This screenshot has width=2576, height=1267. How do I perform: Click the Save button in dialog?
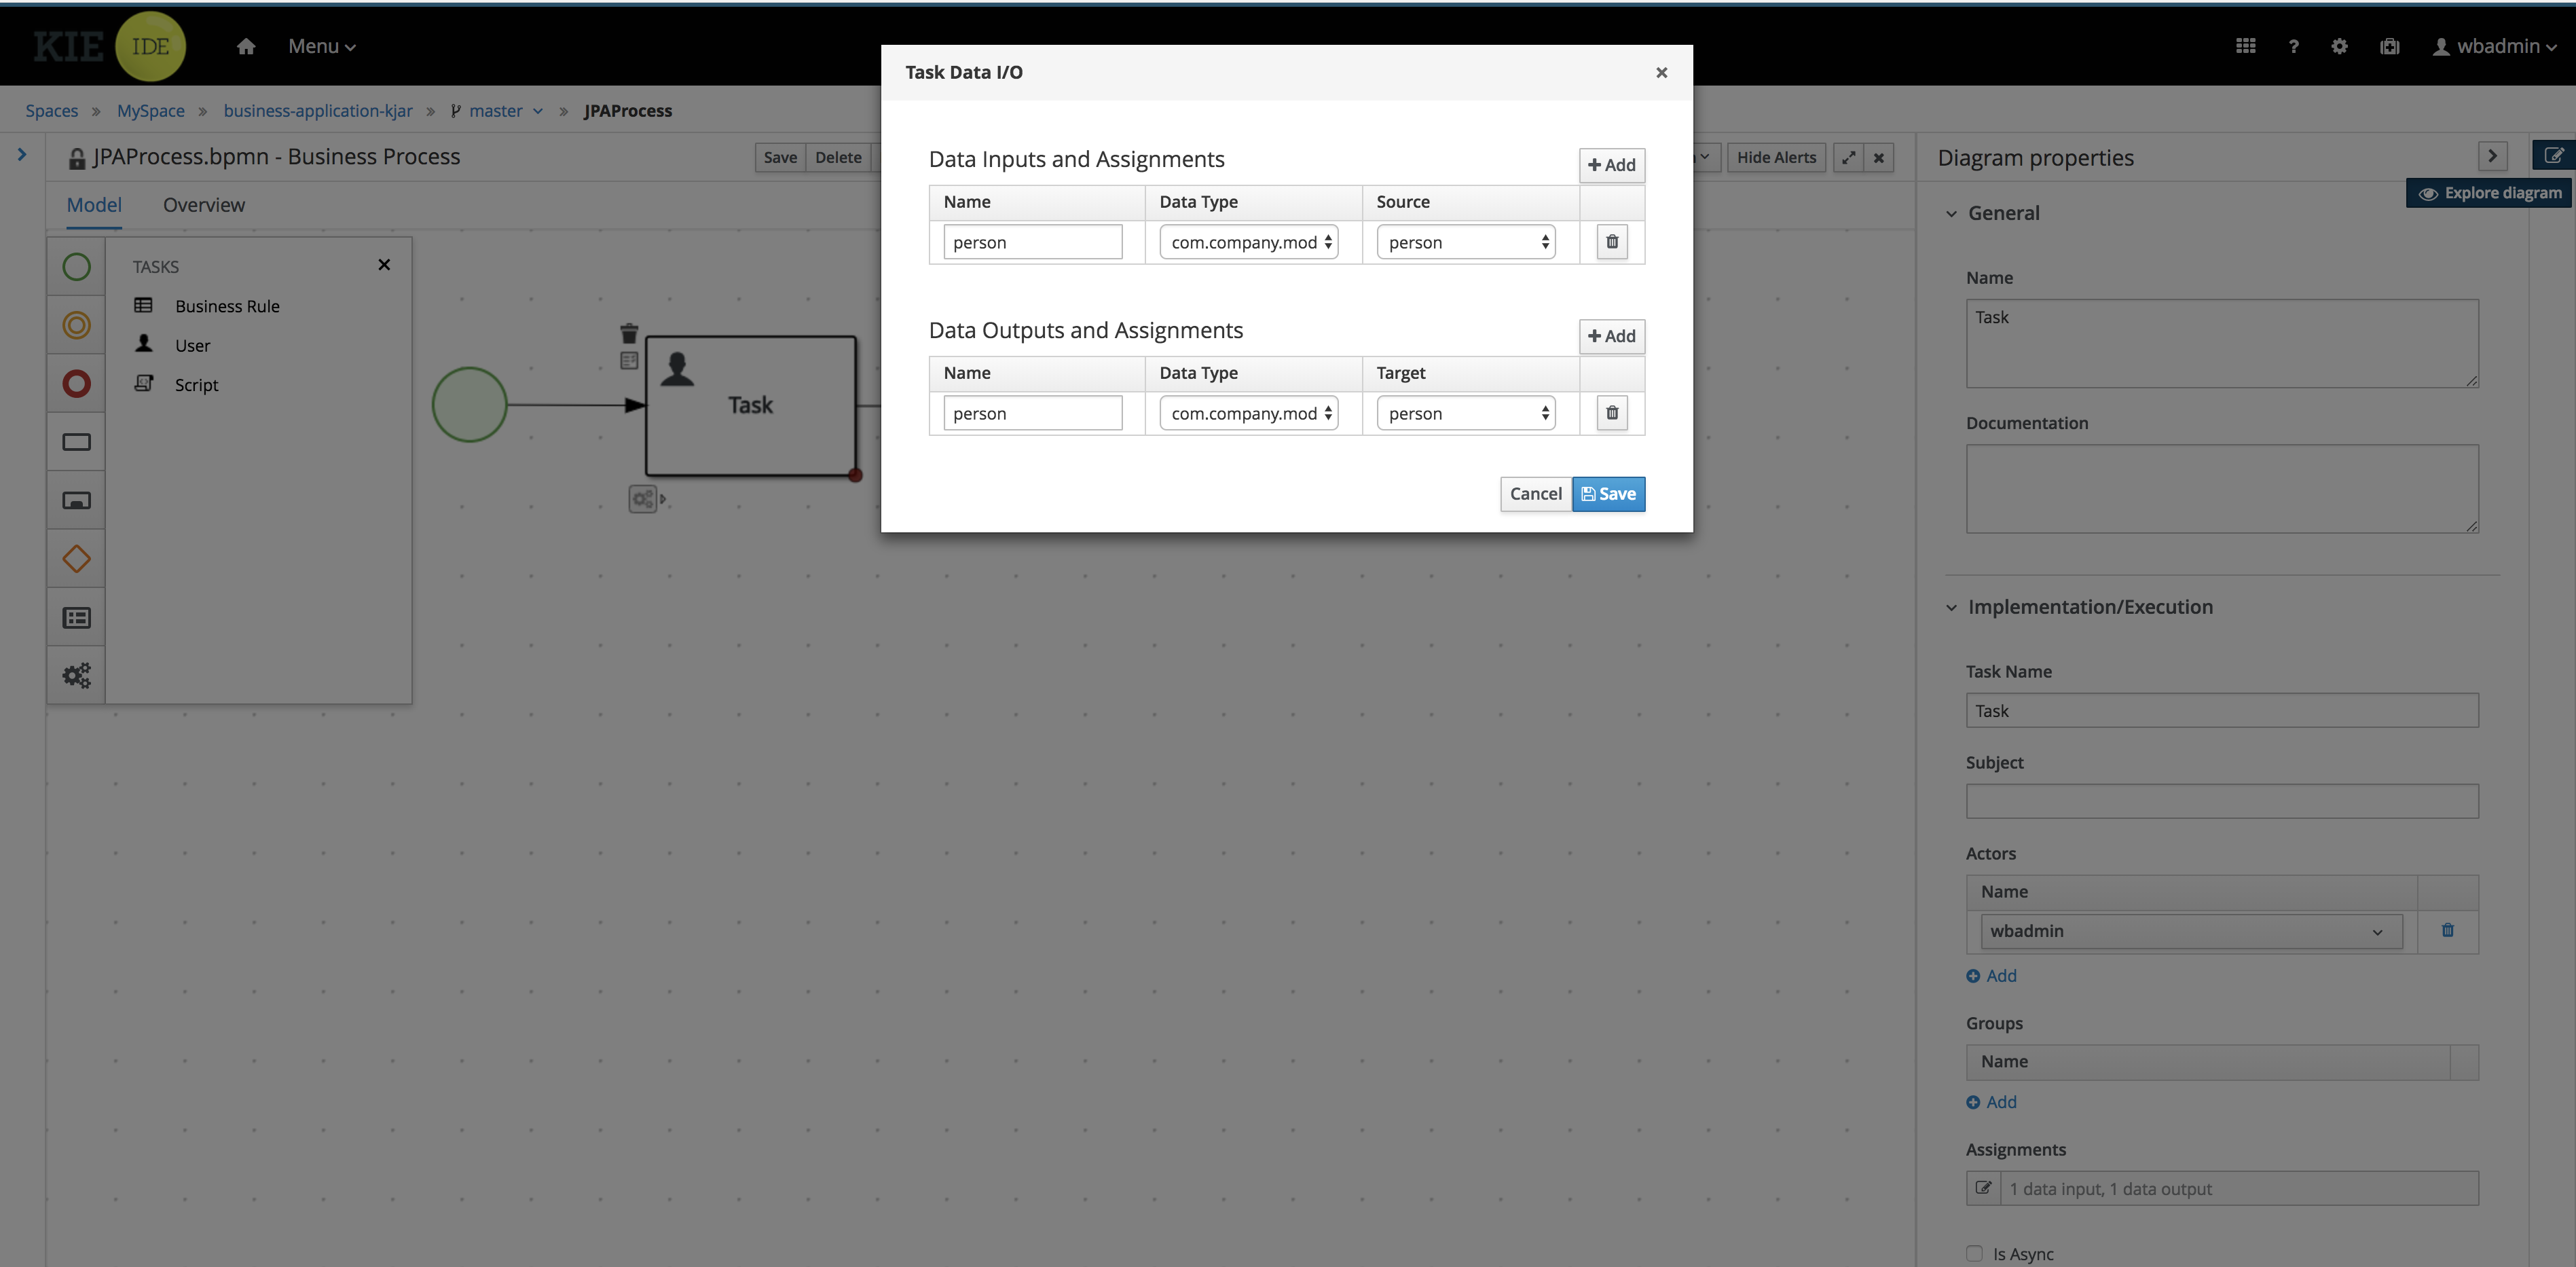click(1606, 493)
